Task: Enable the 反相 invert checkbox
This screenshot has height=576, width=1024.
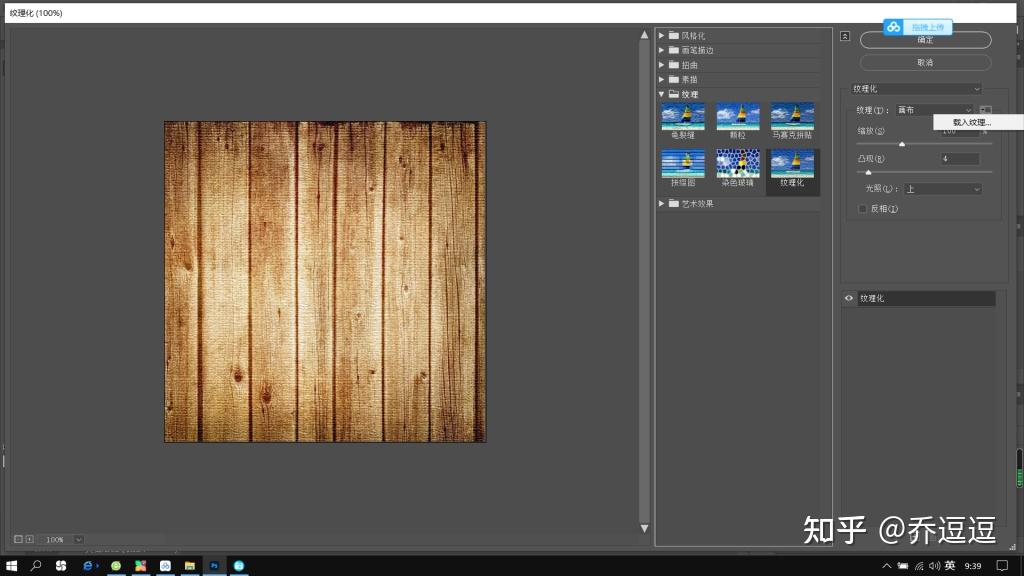Action: (862, 209)
